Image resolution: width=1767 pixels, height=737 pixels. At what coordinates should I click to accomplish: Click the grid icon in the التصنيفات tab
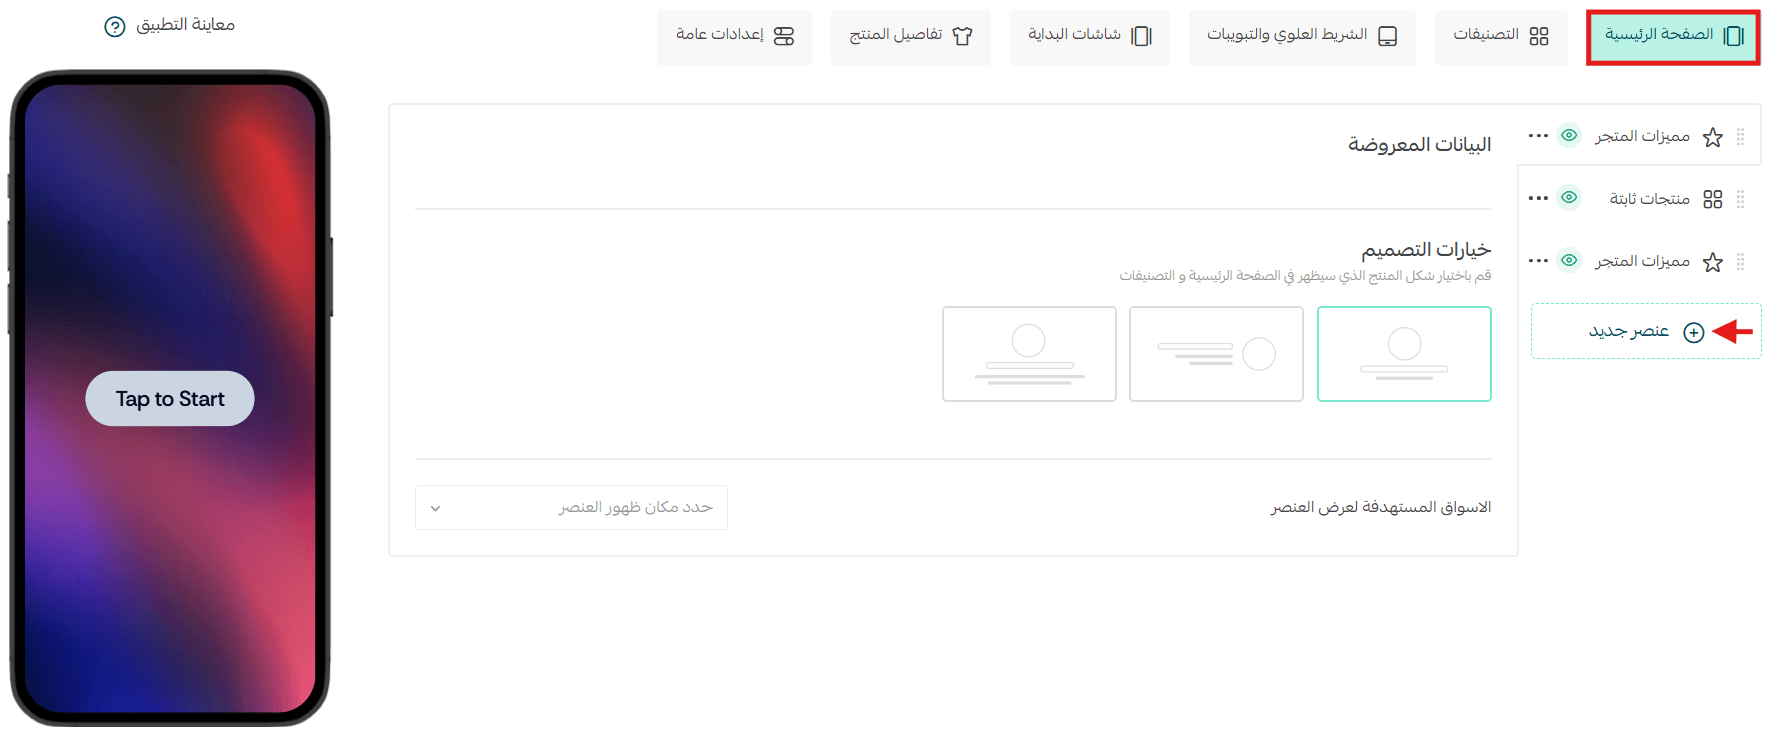1539,36
